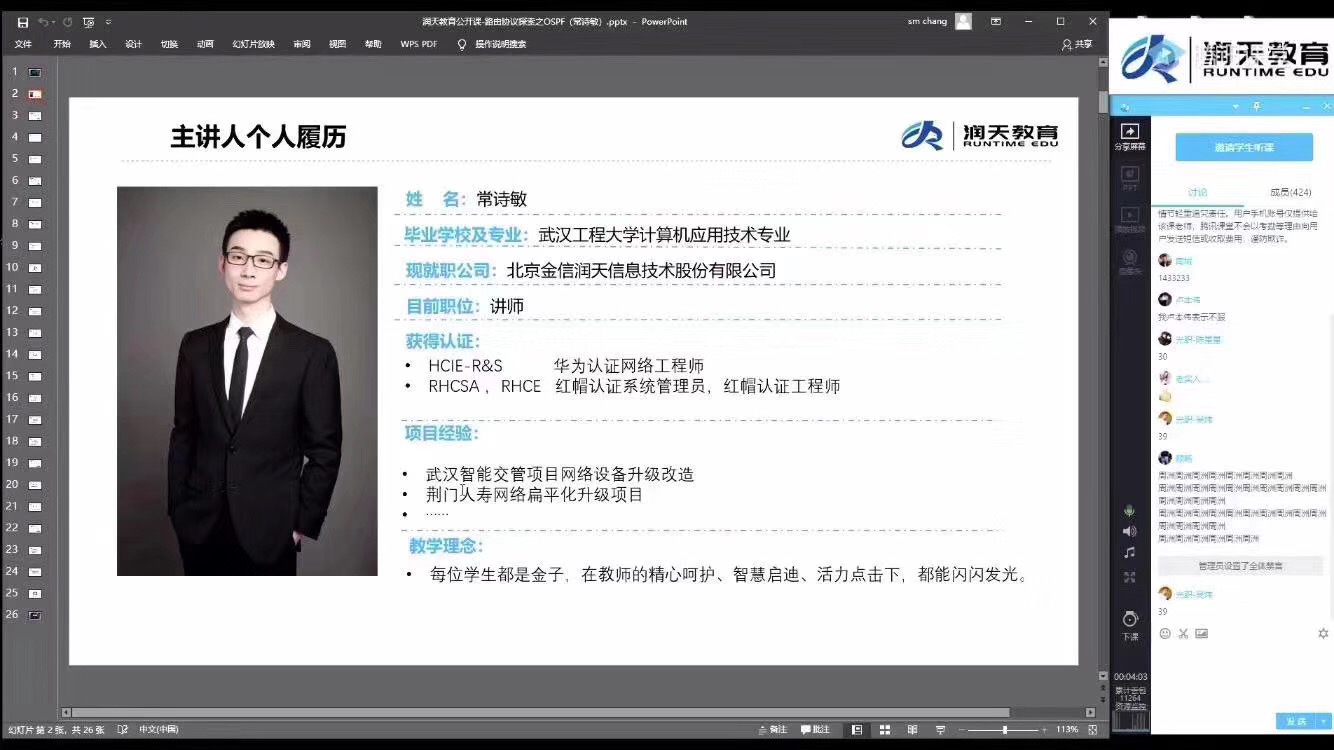Screen dimensions: 1334x750
Task: Click the 分享屏幕 share screen icon
Action: coord(1129,135)
